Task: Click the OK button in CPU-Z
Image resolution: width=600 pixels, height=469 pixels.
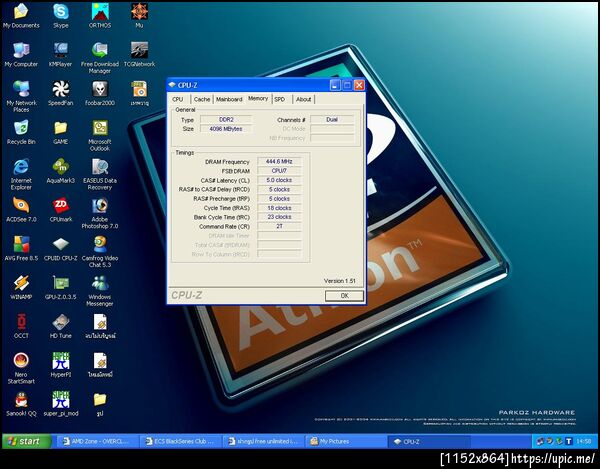Action: 344,296
